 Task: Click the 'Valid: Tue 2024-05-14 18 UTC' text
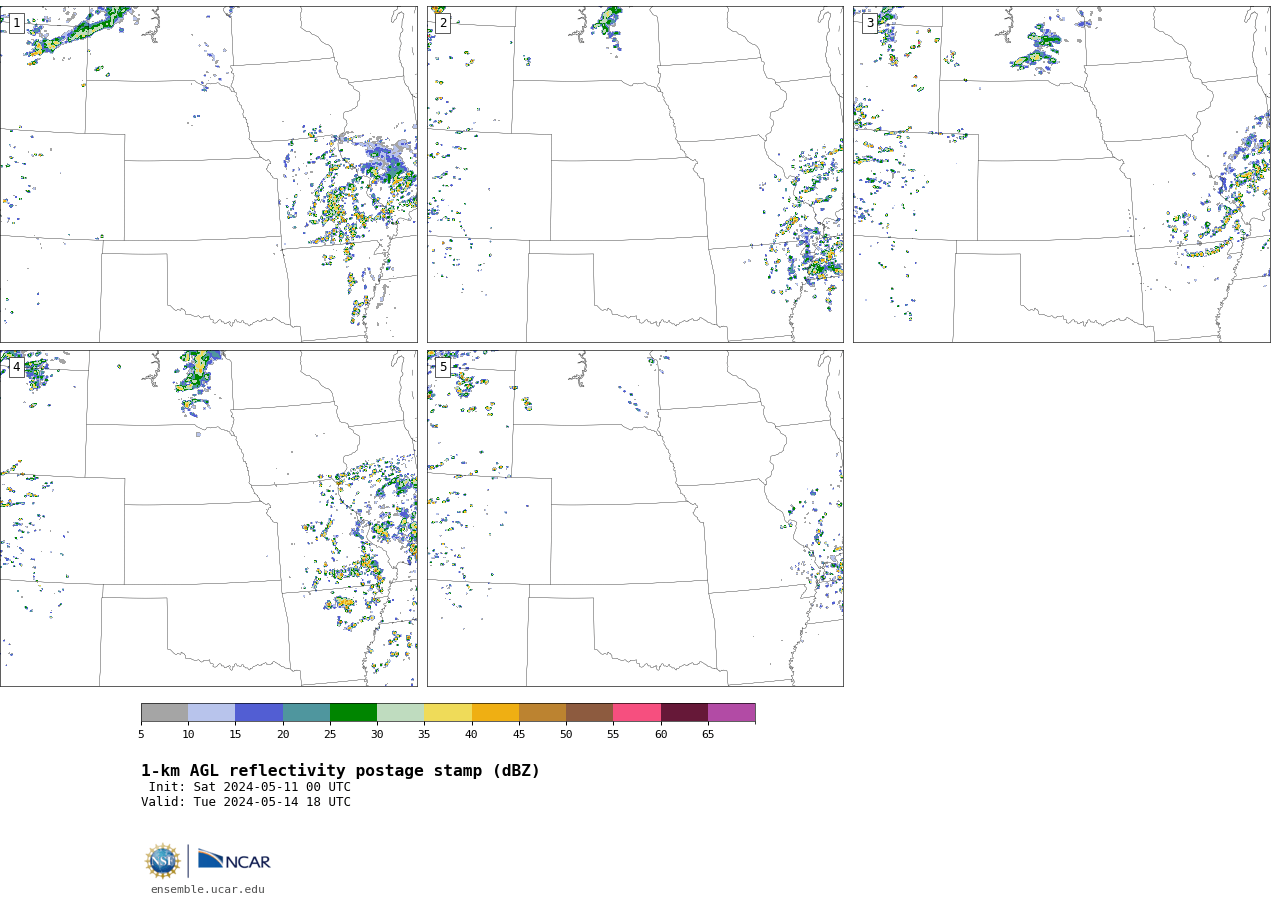[246, 802]
